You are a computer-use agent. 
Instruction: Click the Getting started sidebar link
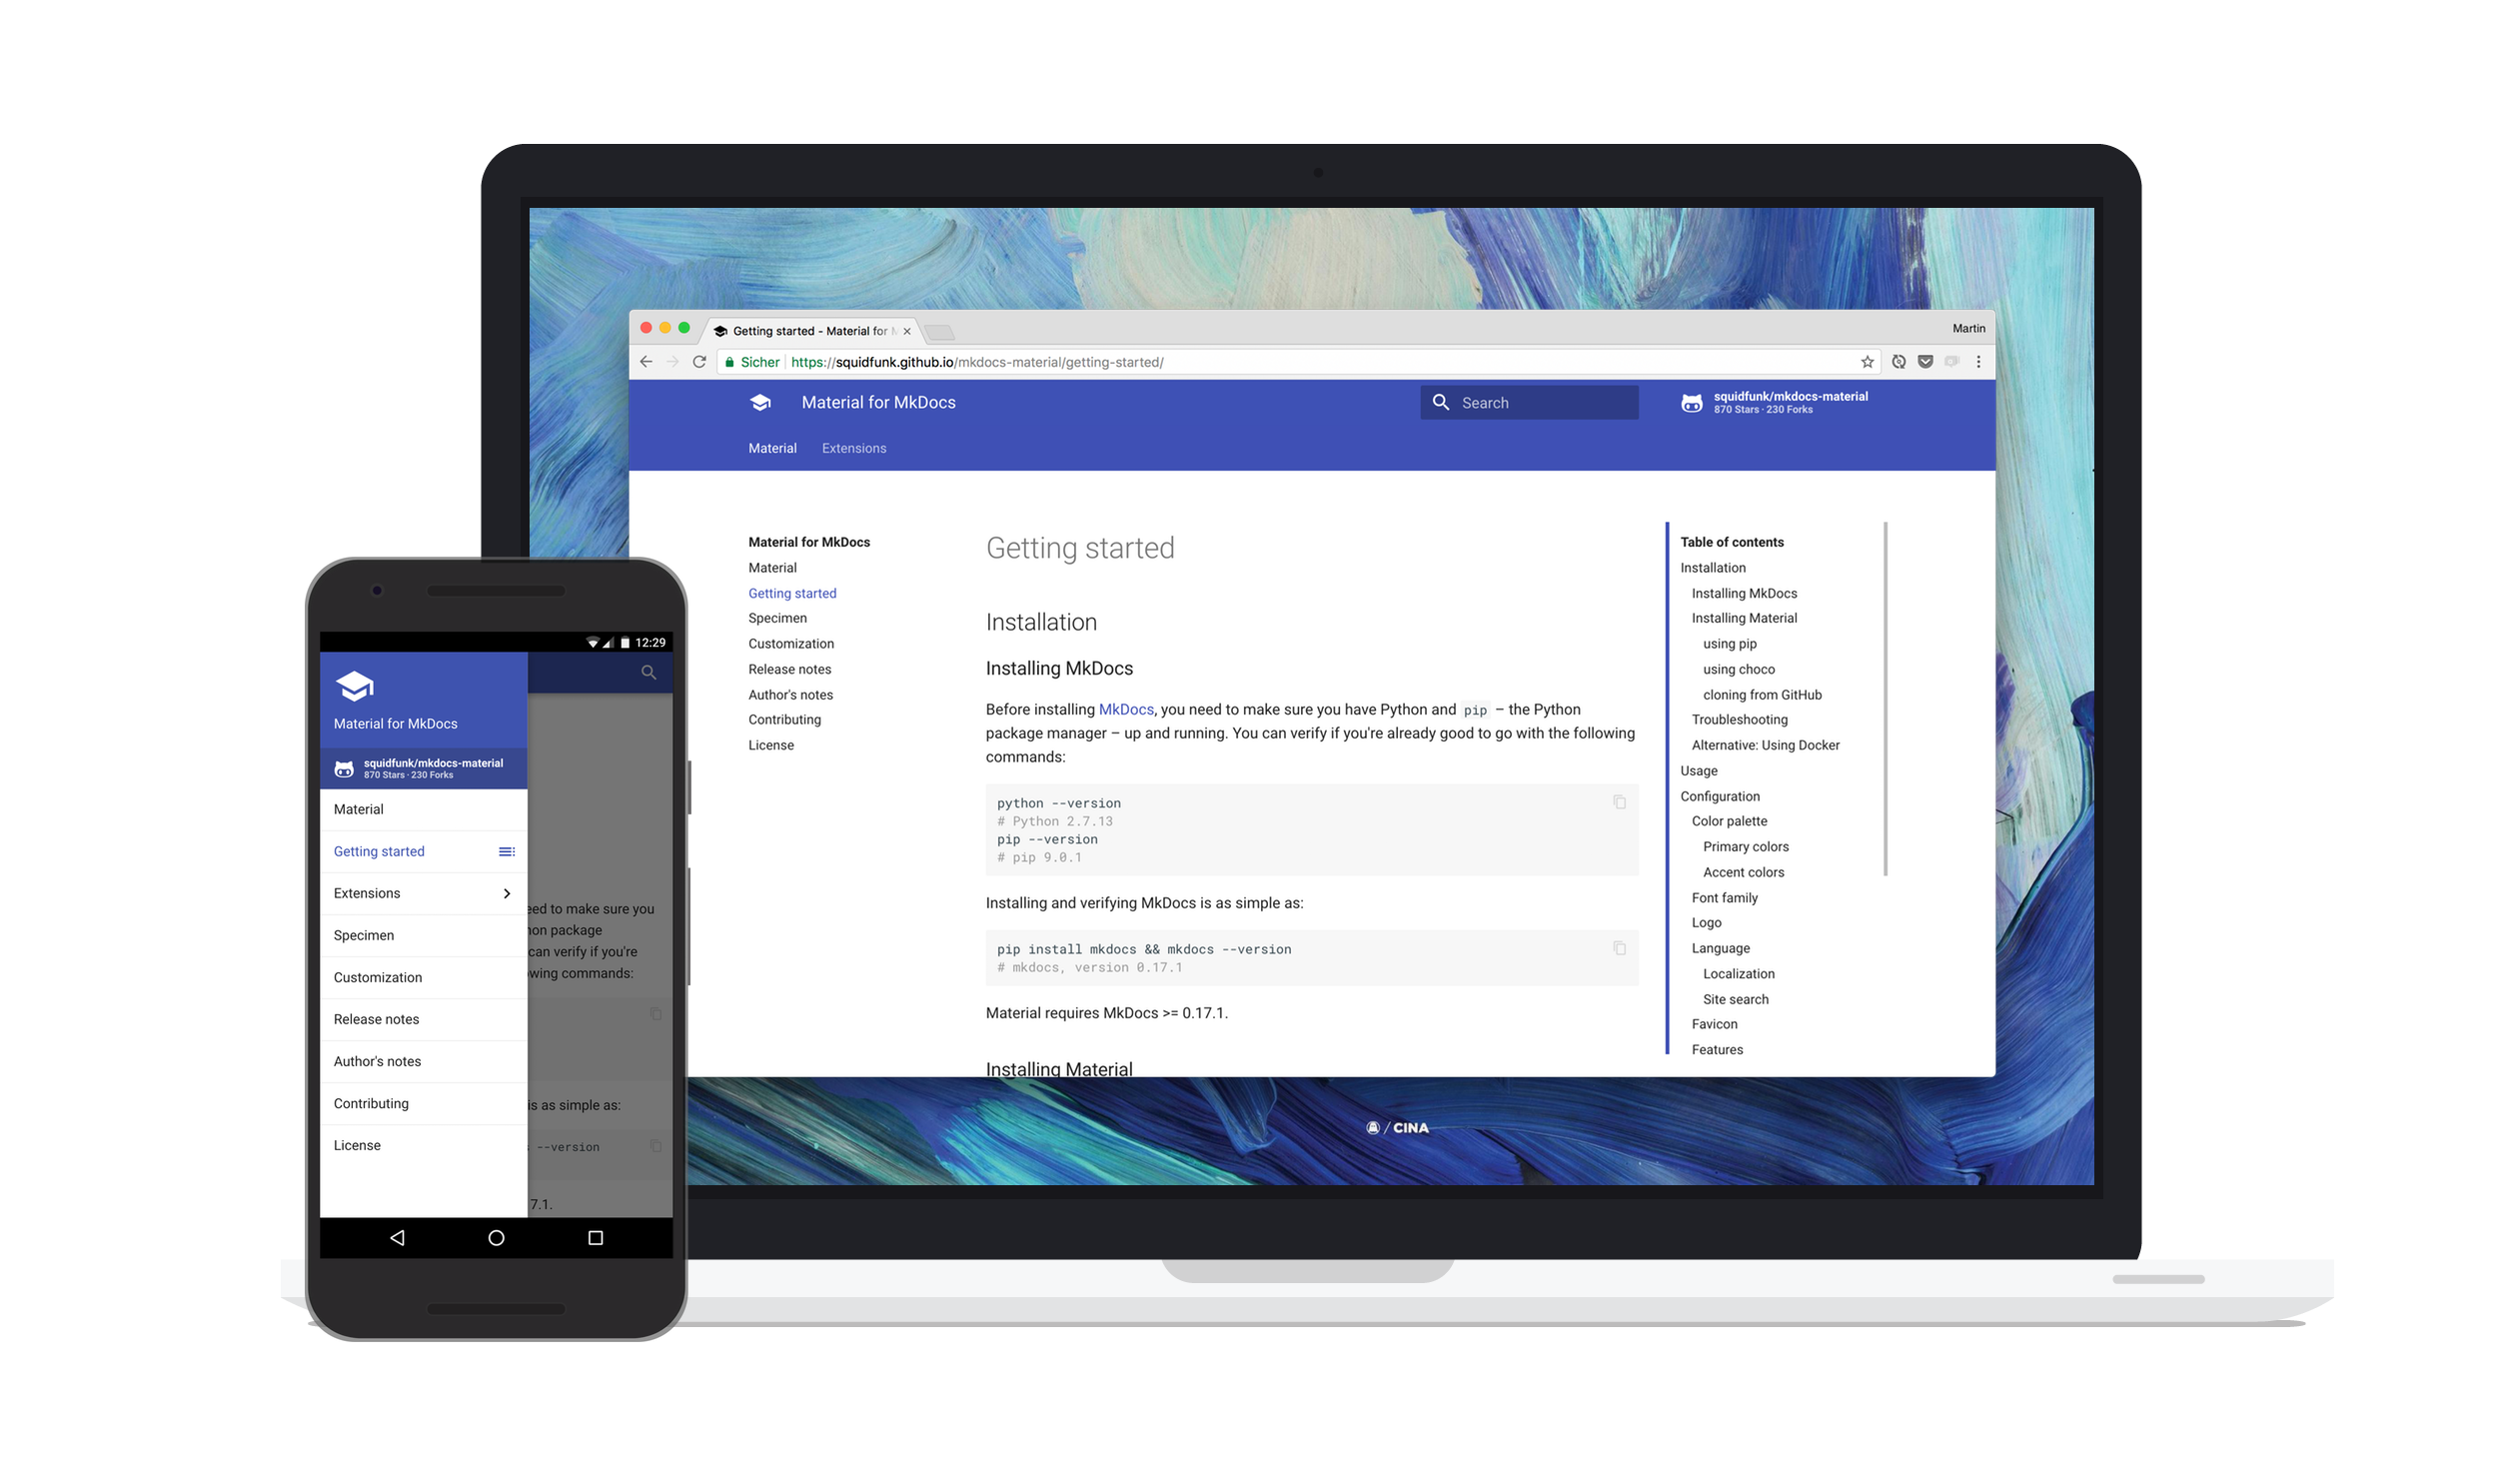(792, 594)
